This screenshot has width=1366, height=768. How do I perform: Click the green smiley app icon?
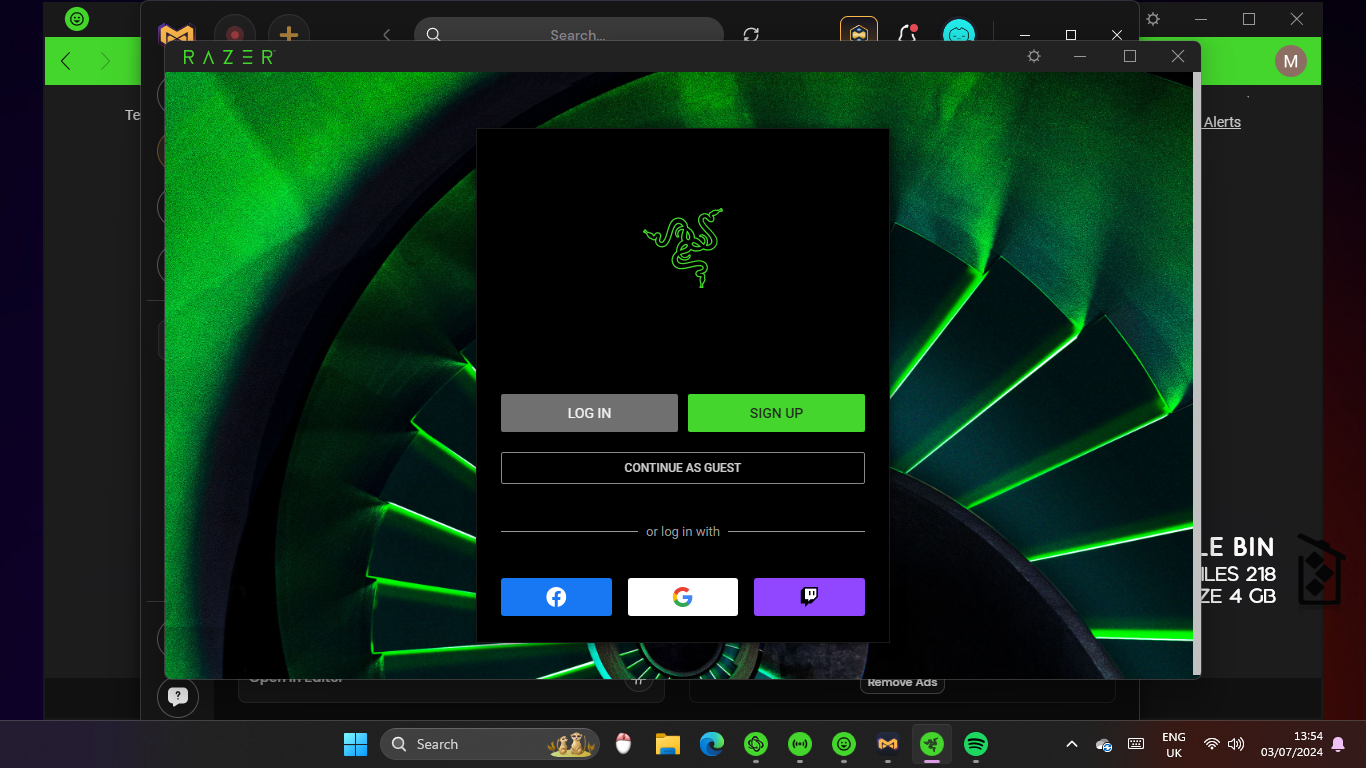[76, 19]
